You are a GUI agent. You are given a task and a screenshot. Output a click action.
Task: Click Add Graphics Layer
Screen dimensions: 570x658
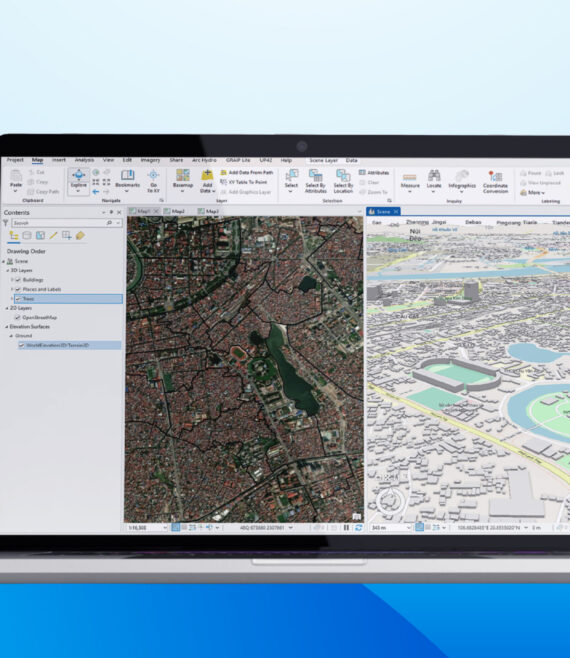(x=246, y=192)
